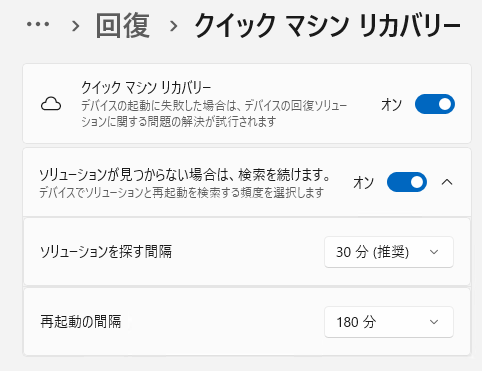Select the ソリューションを探す間隔 setting row label

[106, 252]
